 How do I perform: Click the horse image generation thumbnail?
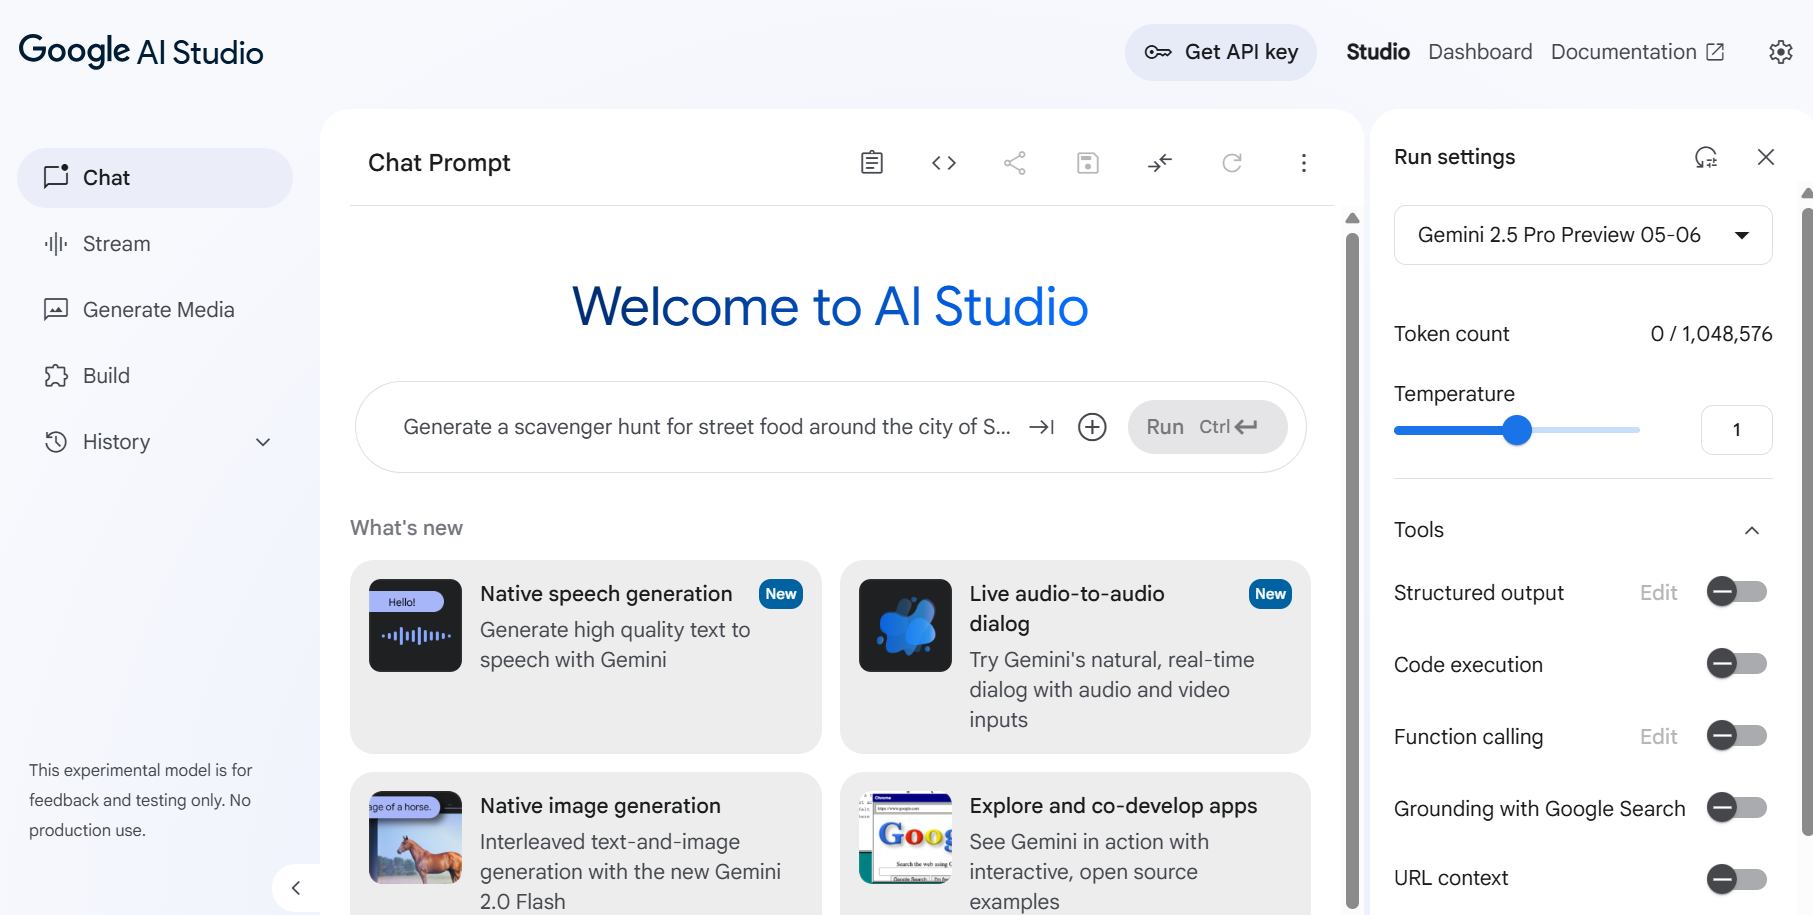[415, 837]
